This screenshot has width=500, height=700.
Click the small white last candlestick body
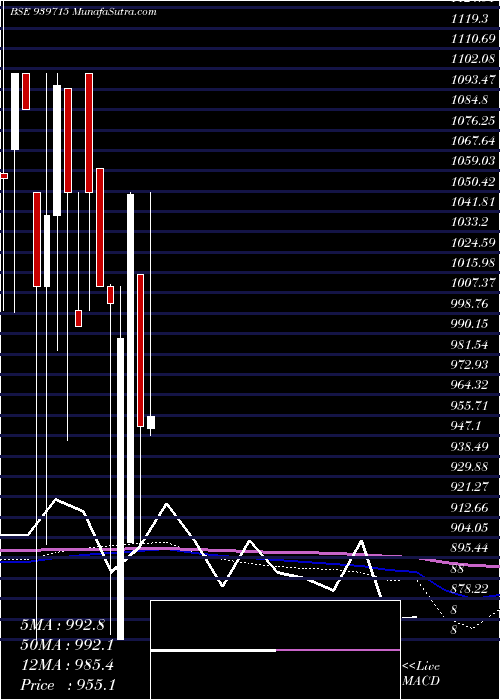151,422
